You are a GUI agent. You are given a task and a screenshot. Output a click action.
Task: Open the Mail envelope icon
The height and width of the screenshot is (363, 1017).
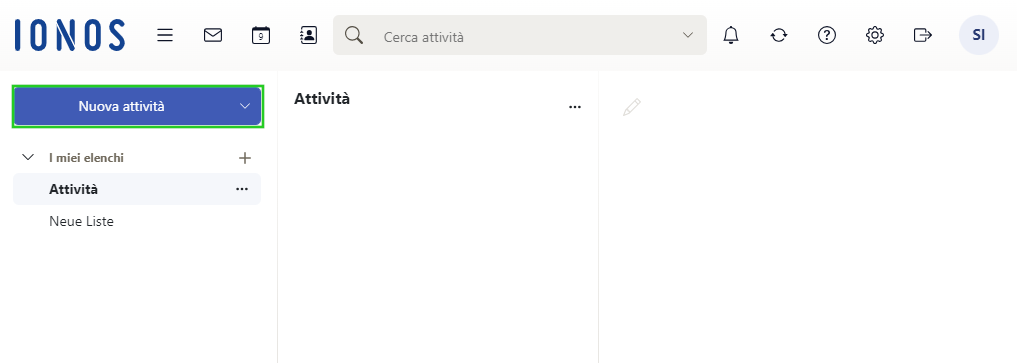click(213, 35)
